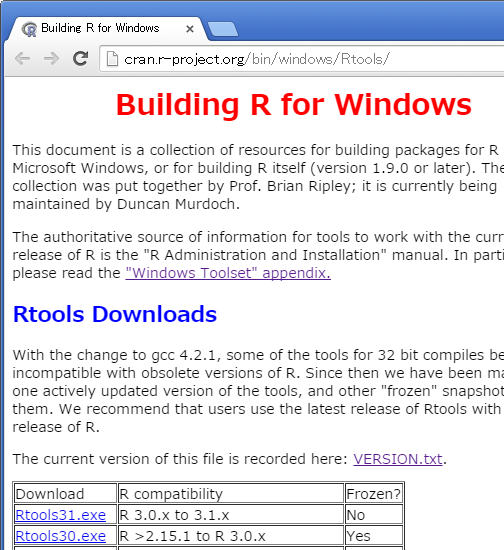Screen dimensions: 504x550
Task: Reload the current page
Action: click(80, 59)
